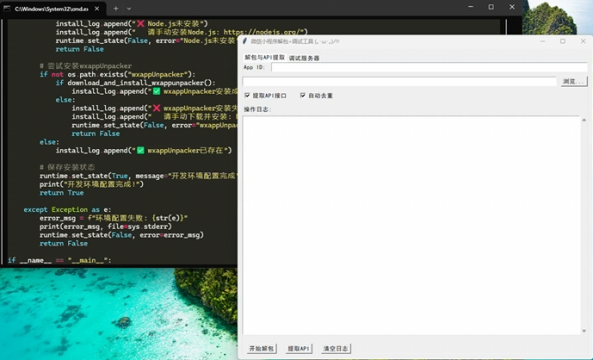Image resolution: width=593 pixels, height=360 pixels.
Task: Click 'print(error_msg, file=sys.stderr)' line
Action: pos(106,227)
